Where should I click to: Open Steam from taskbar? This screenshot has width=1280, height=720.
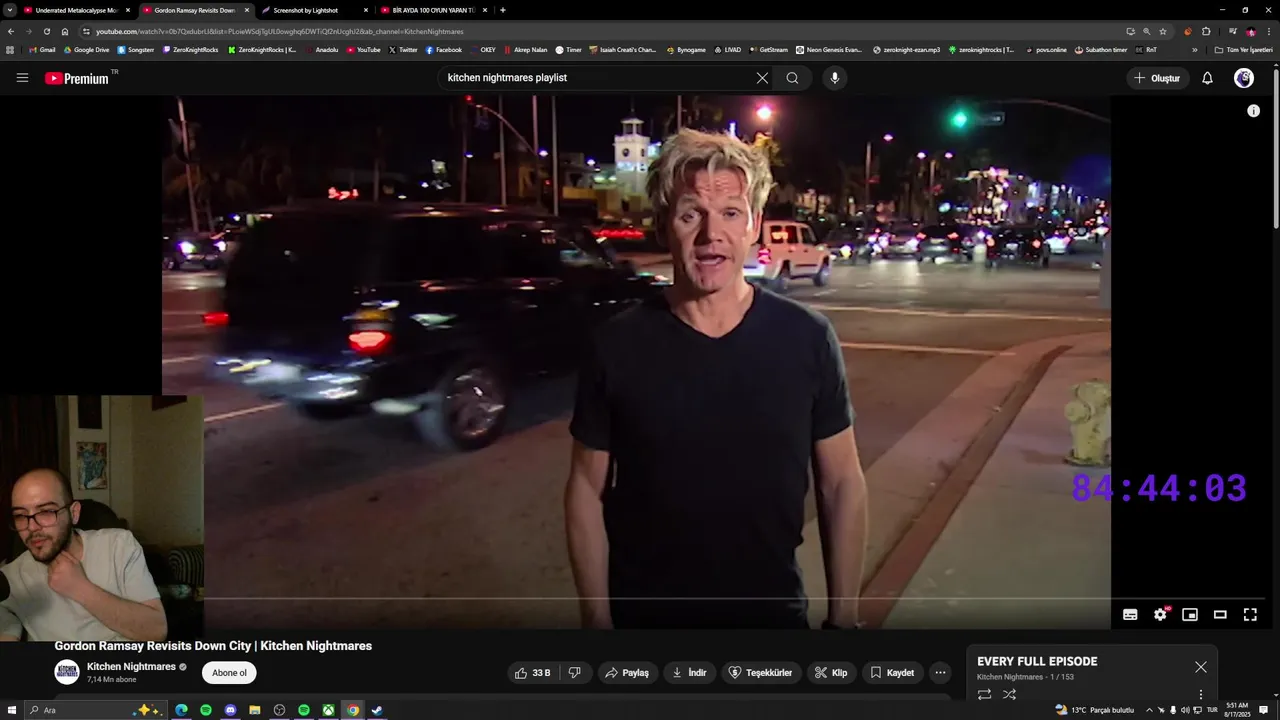[x=377, y=710]
